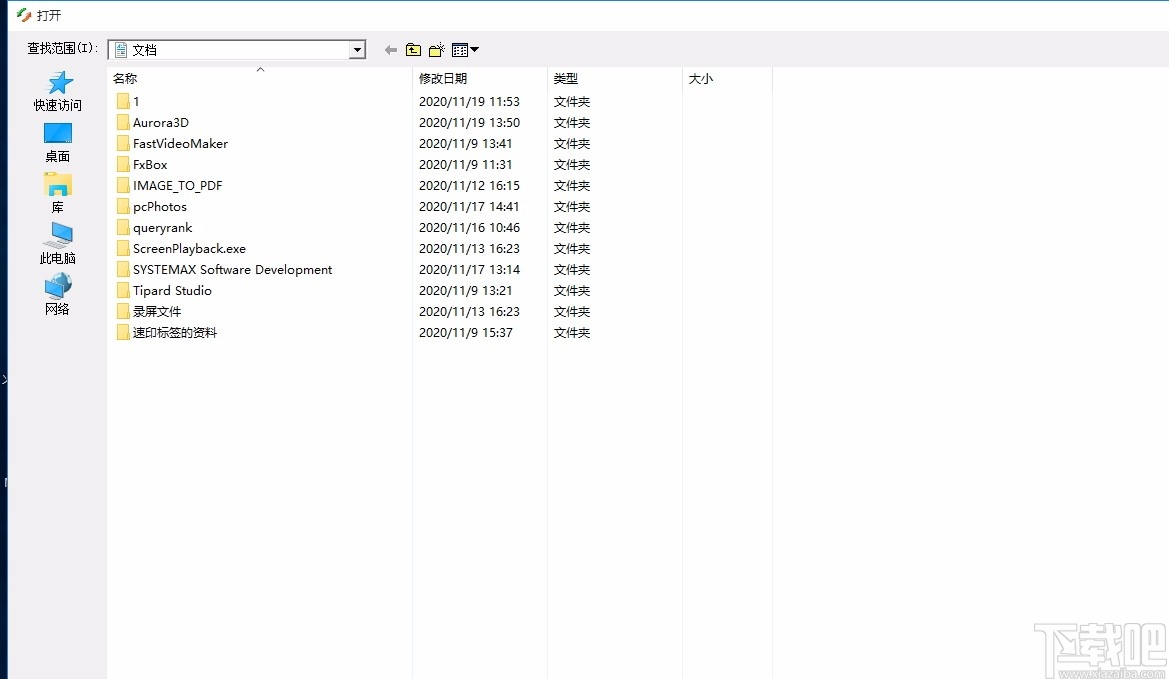Click the view mode list icon

click(461, 48)
